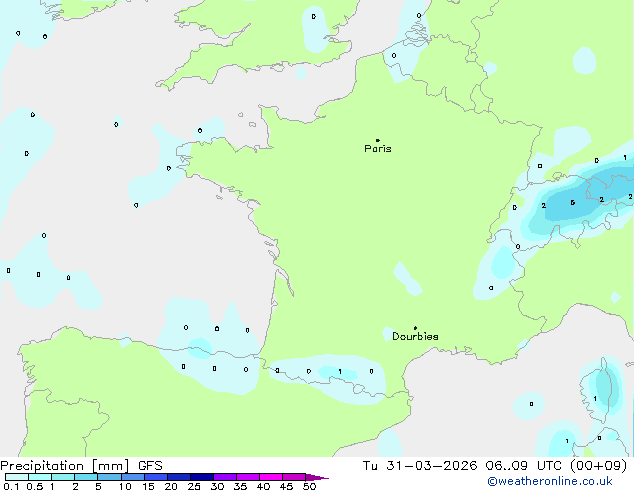This screenshot has height=490, width=634.
Task: Click the Dourbies location dot marker
Action: [415, 328]
